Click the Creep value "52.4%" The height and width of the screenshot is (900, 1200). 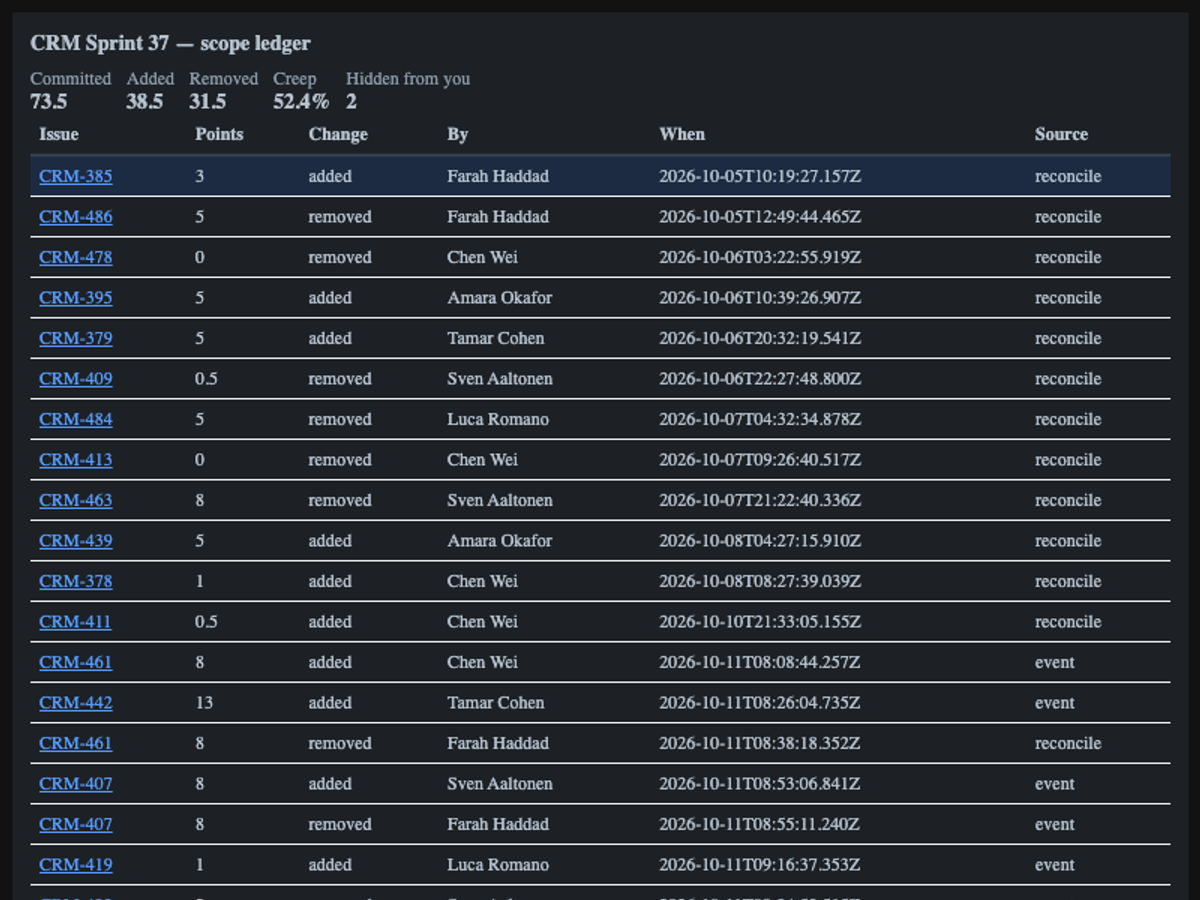[301, 101]
